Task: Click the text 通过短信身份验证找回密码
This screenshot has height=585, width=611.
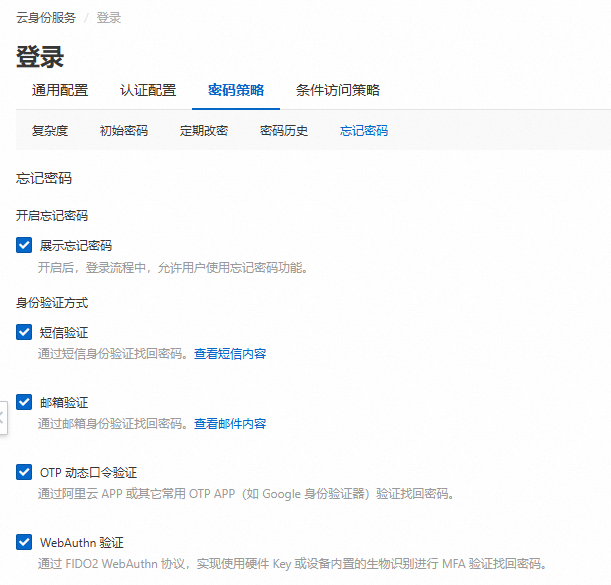Action: tap(113, 354)
